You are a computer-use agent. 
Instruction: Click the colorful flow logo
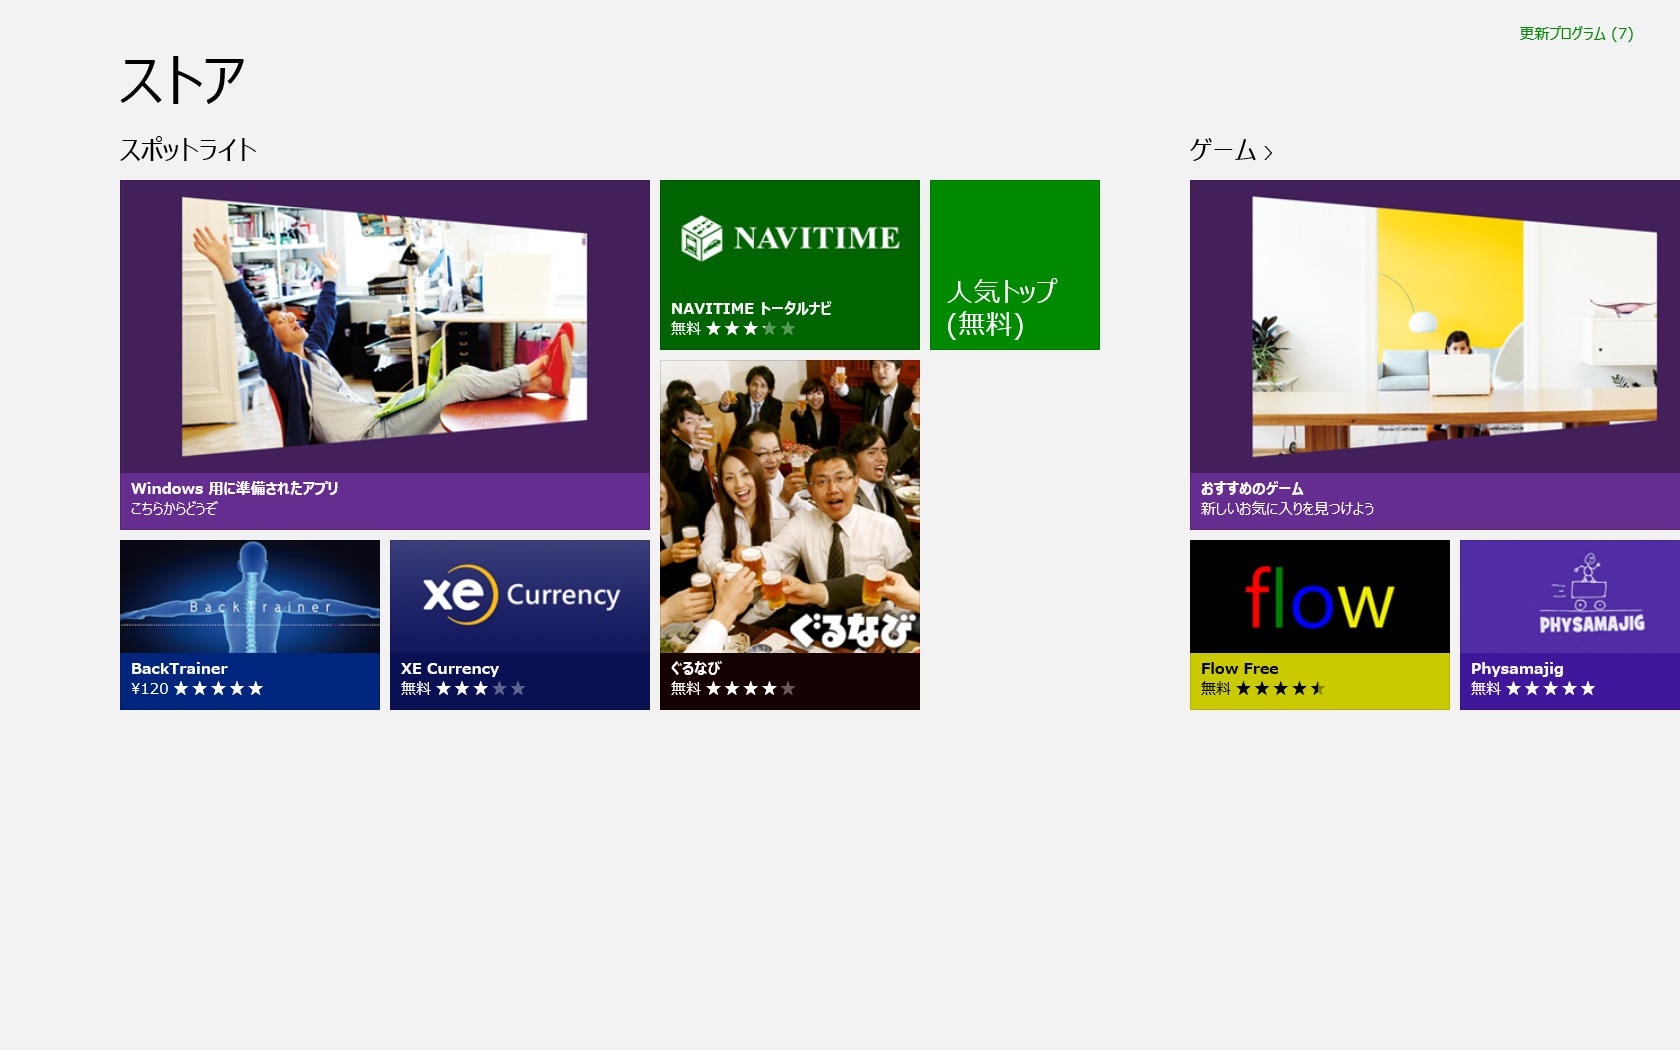(x=1319, y=598)
